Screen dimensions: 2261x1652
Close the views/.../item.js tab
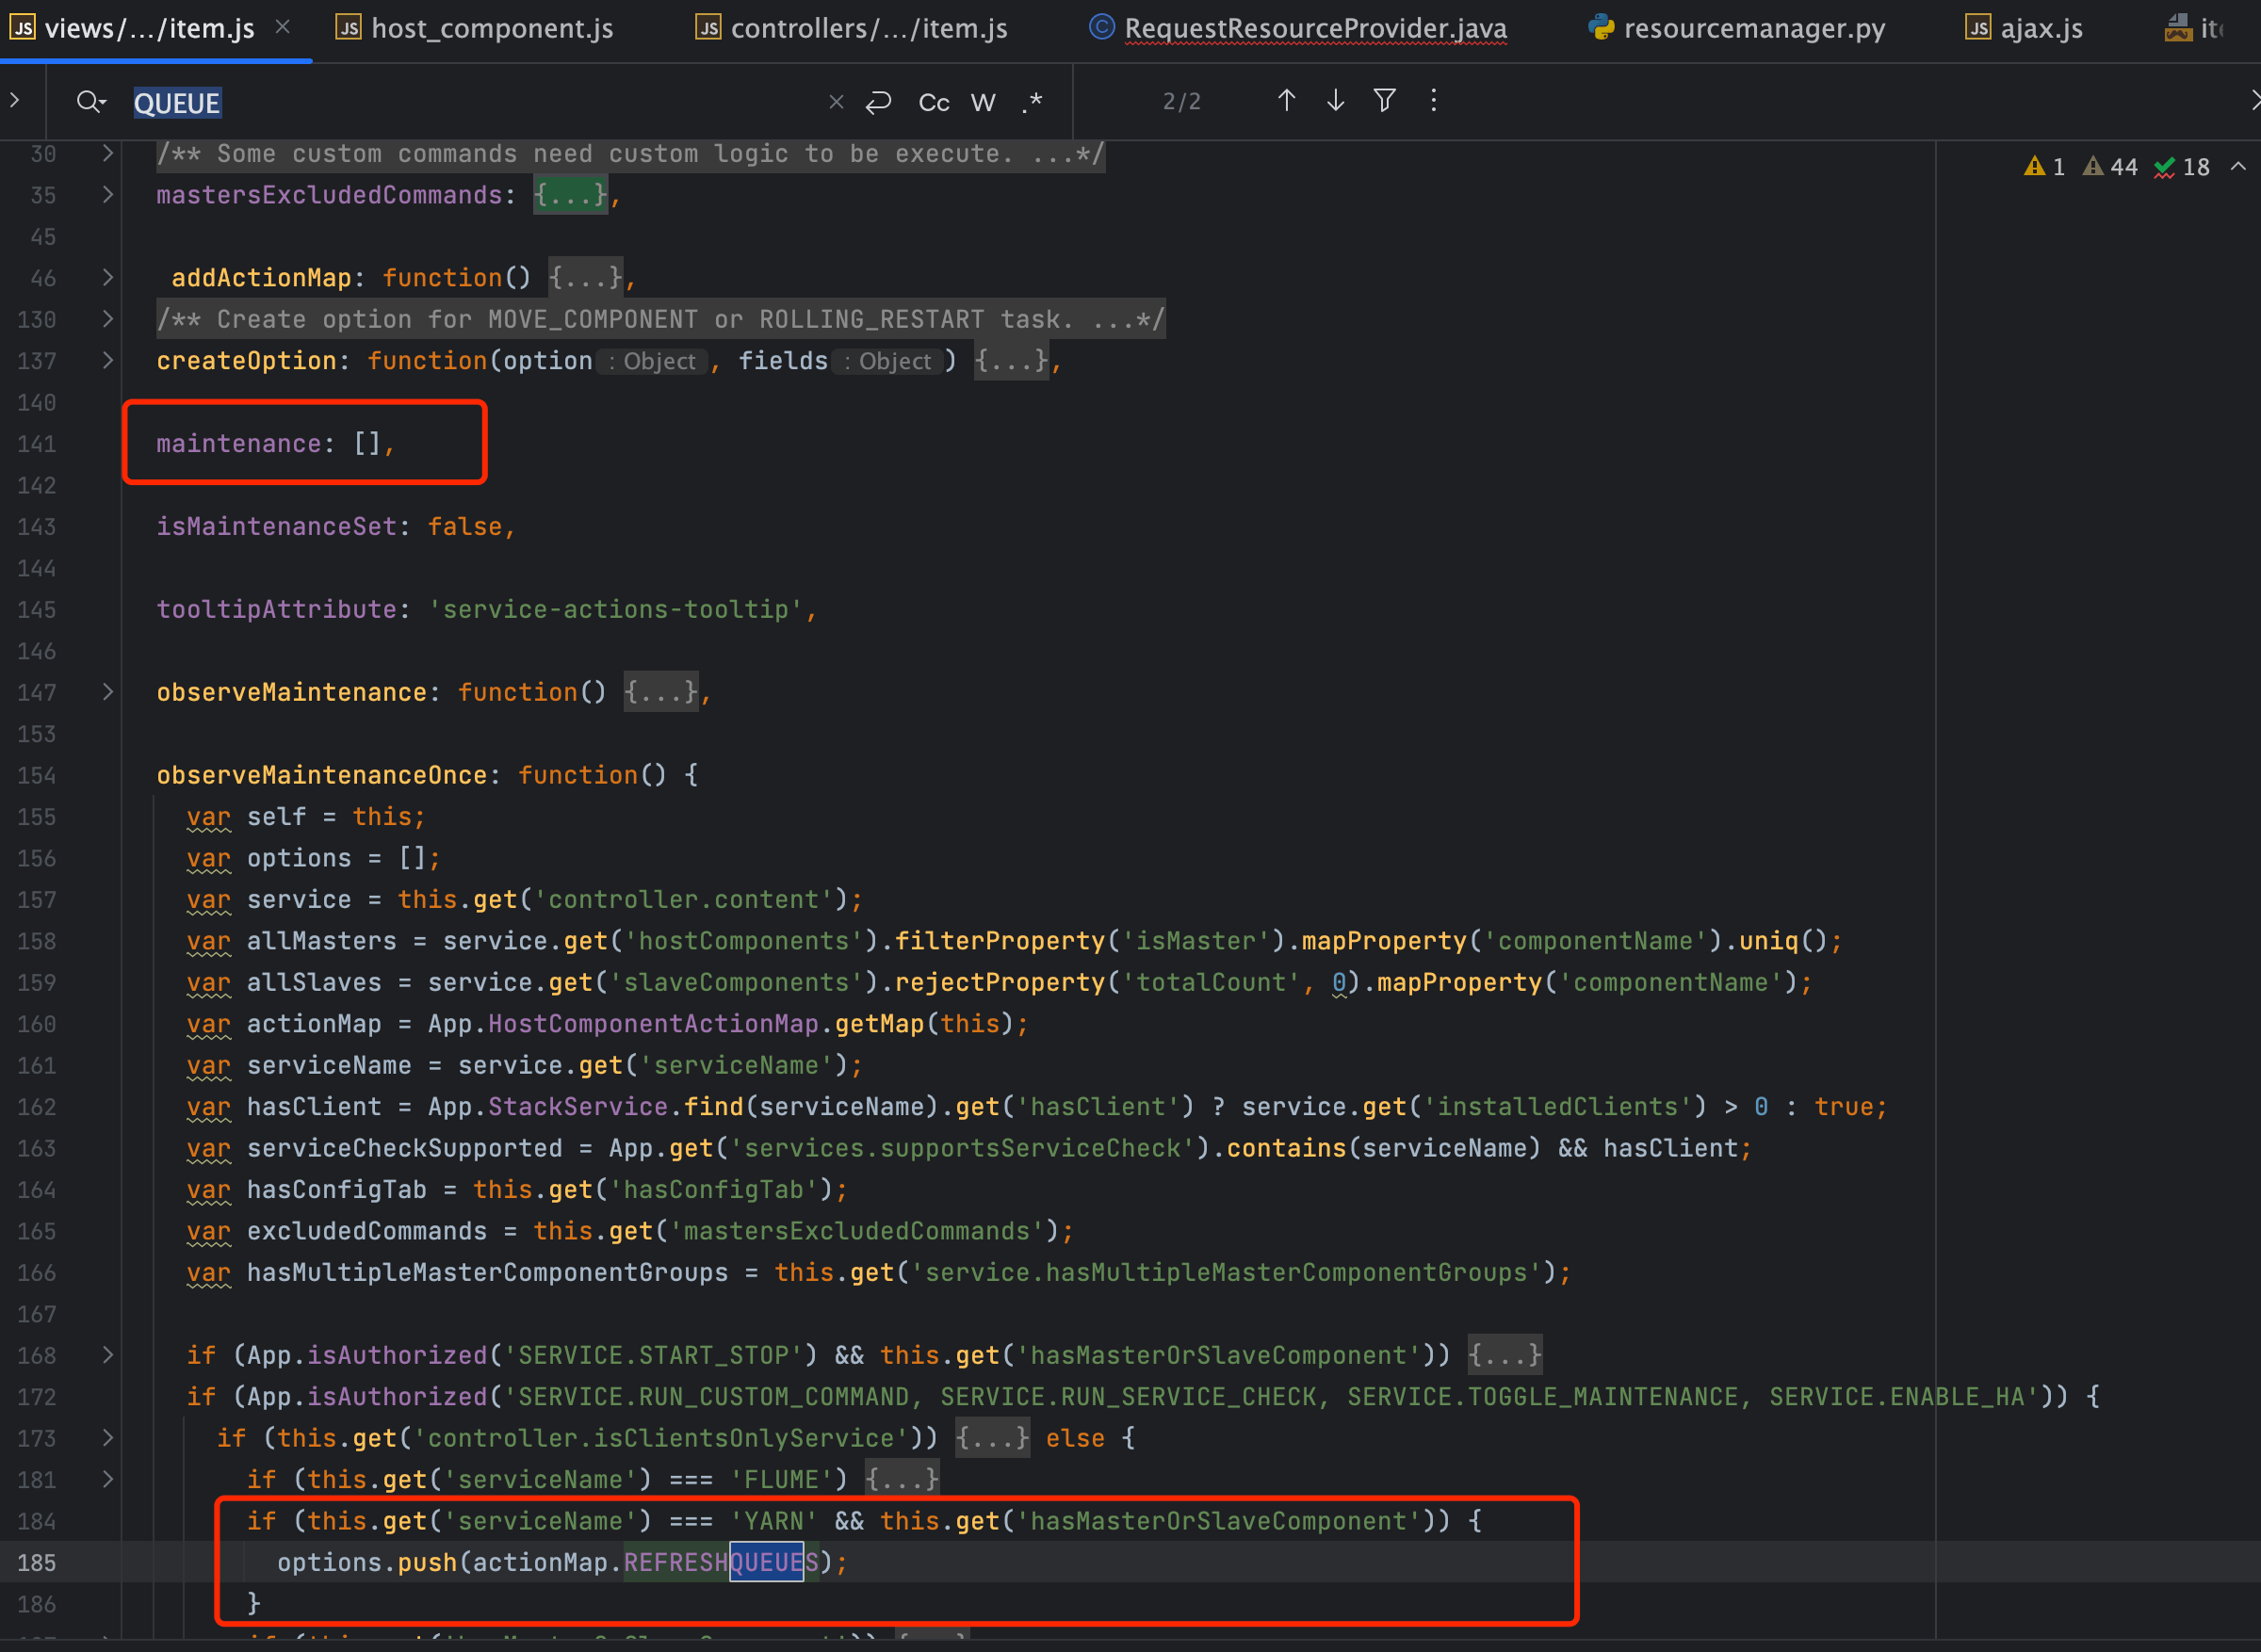click(x=283, y=27)
